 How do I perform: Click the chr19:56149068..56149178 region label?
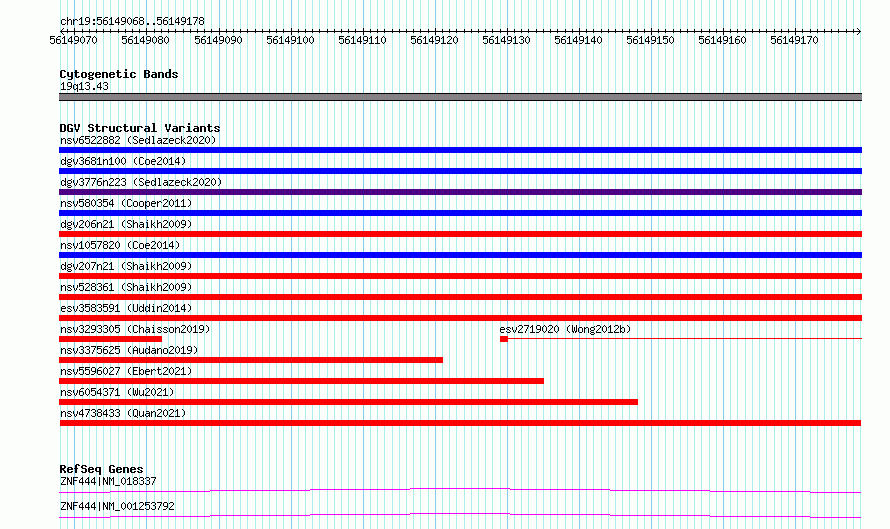(132, 21)
